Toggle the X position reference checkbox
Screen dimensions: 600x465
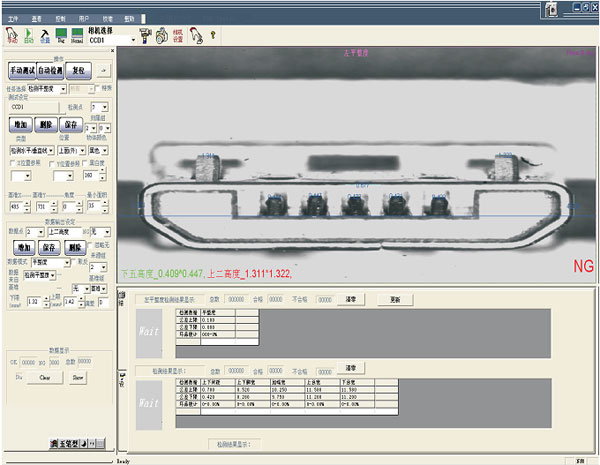click(x=11, y=161)
